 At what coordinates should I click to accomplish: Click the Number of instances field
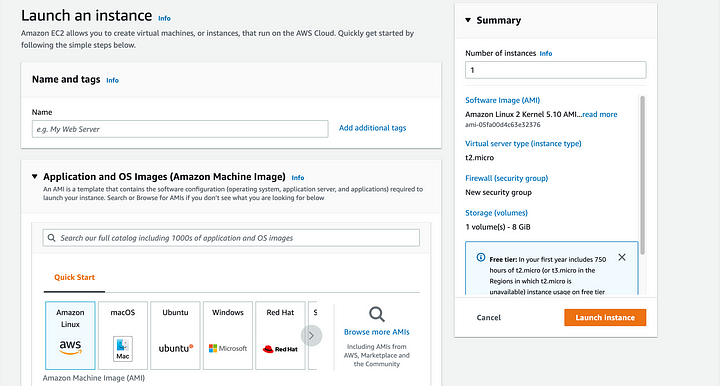click(x=556, y=70)
